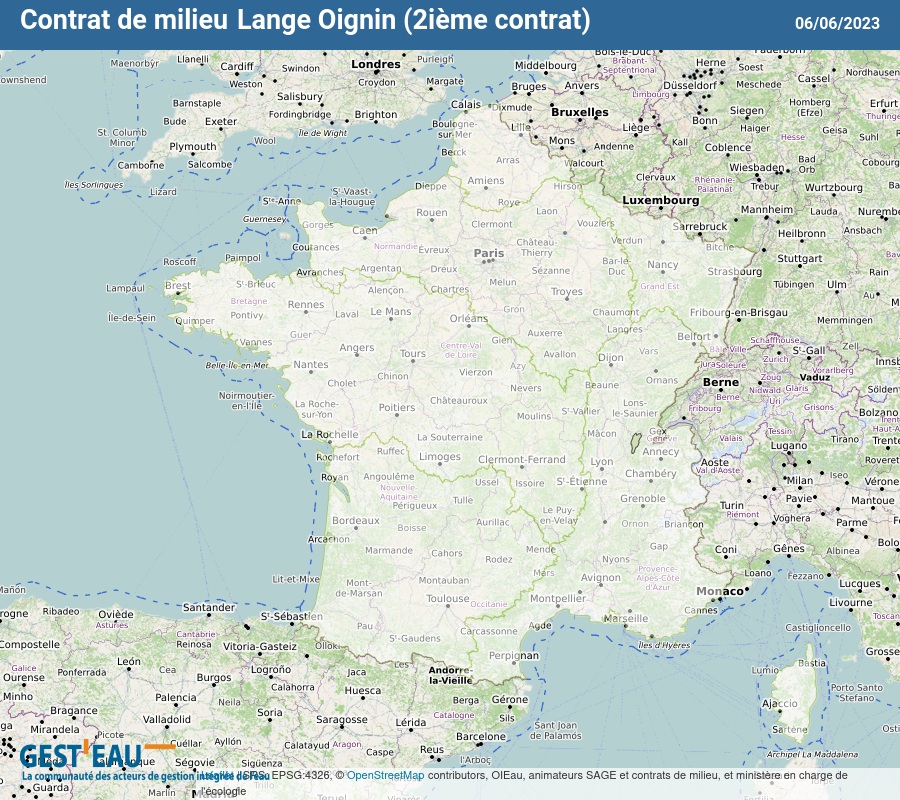Select the Nantes city label

point(310,365)
